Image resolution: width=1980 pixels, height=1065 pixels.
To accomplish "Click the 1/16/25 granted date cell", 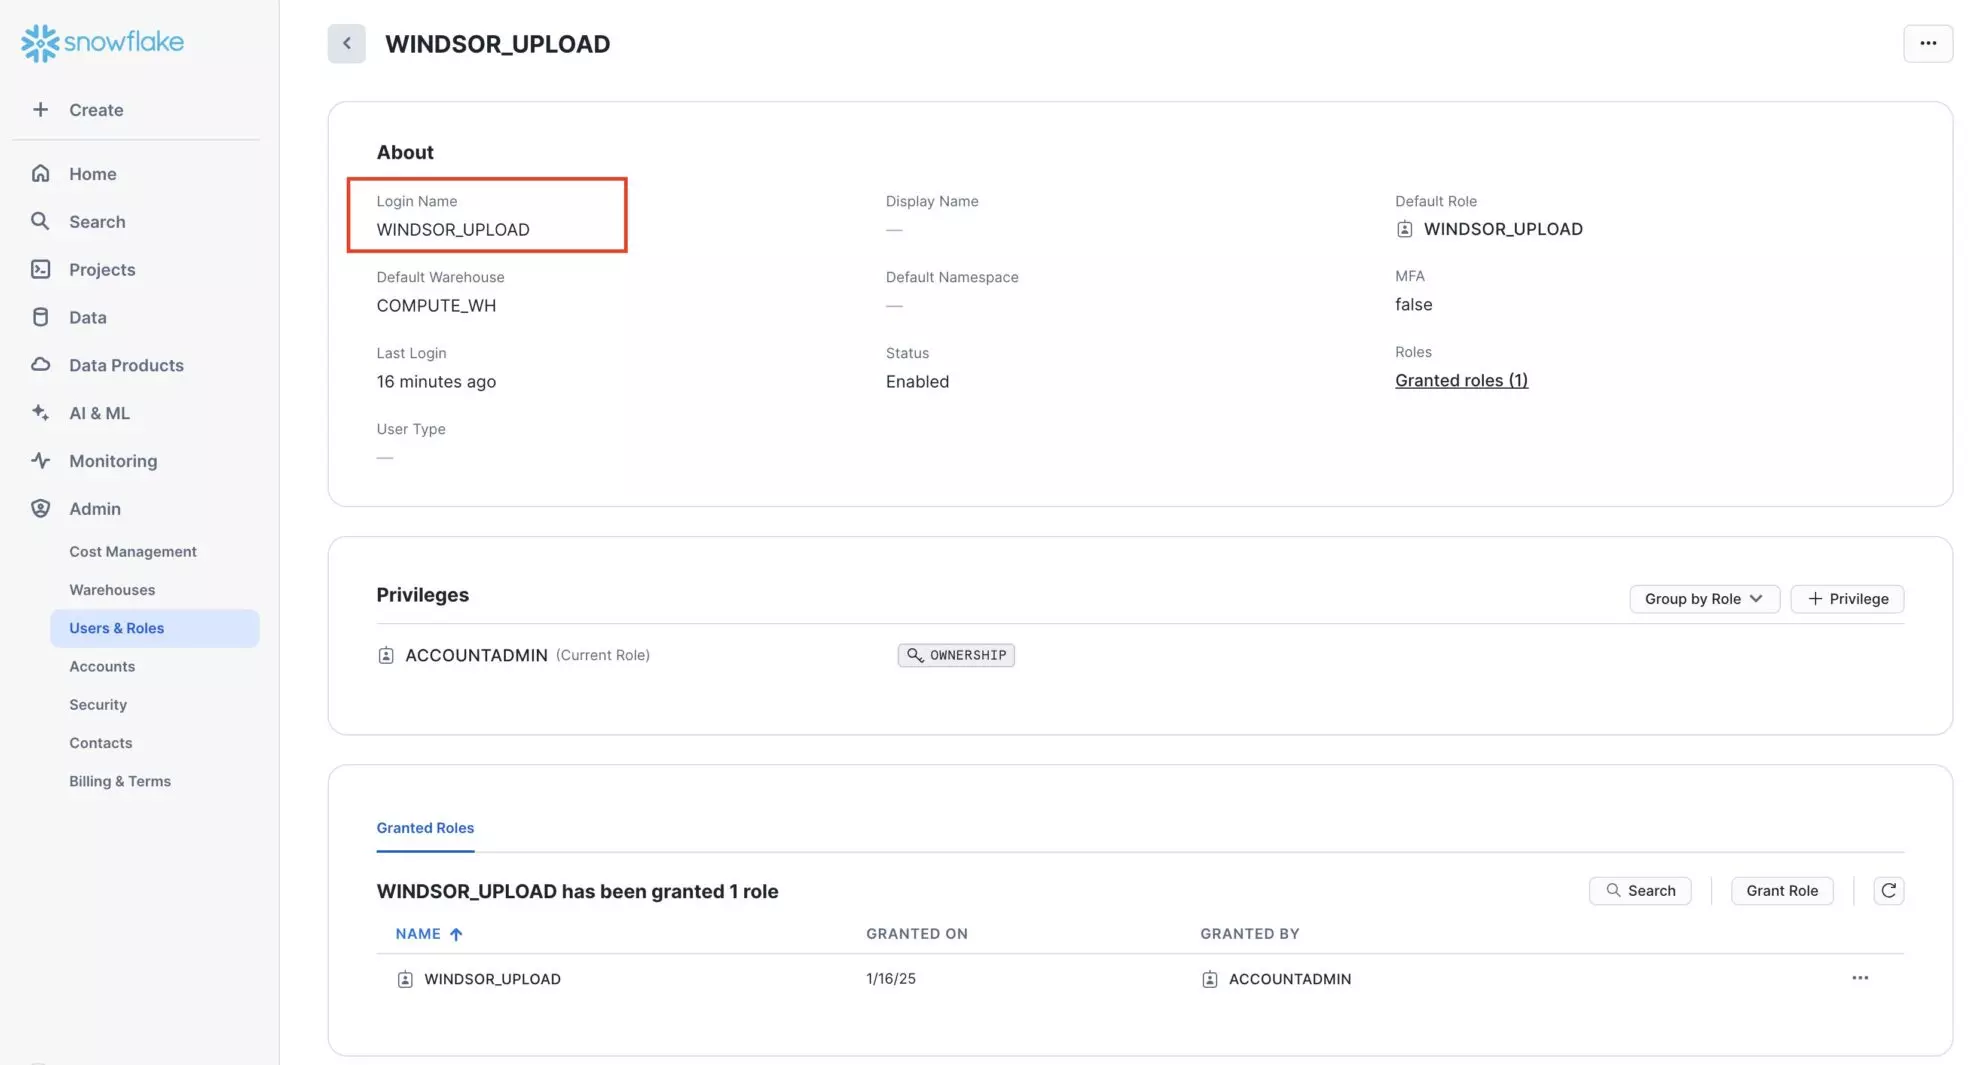I will tap(891, 979).
